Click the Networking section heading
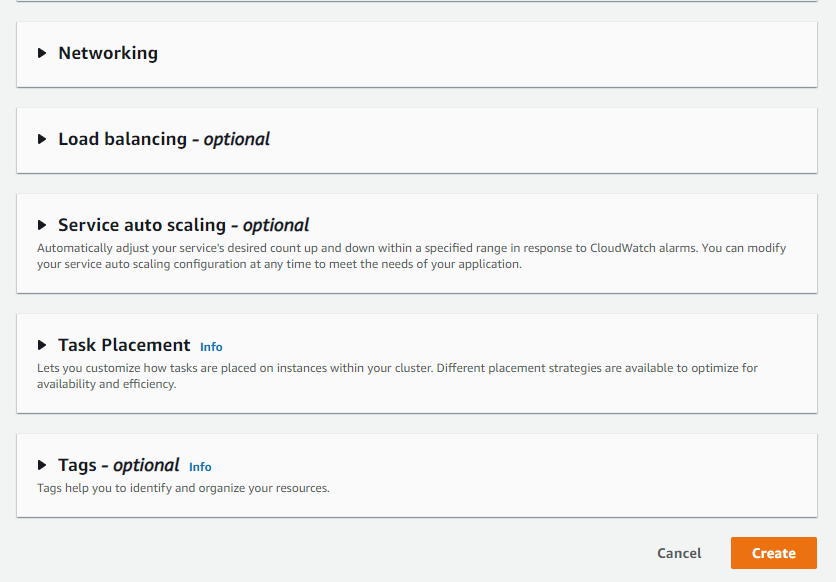This screenshot has width=836, height=582. click(108, 53)
